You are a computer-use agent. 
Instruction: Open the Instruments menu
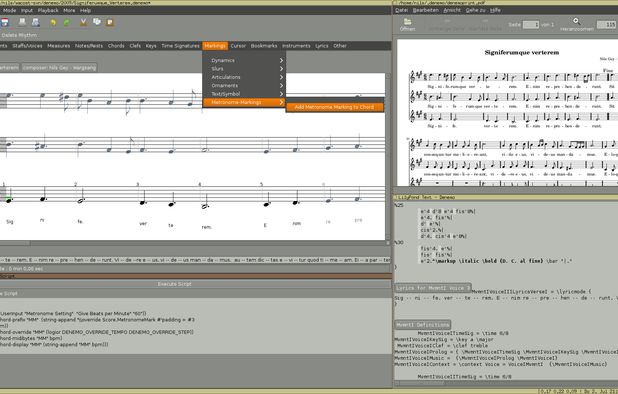click(x=296, y=46)
